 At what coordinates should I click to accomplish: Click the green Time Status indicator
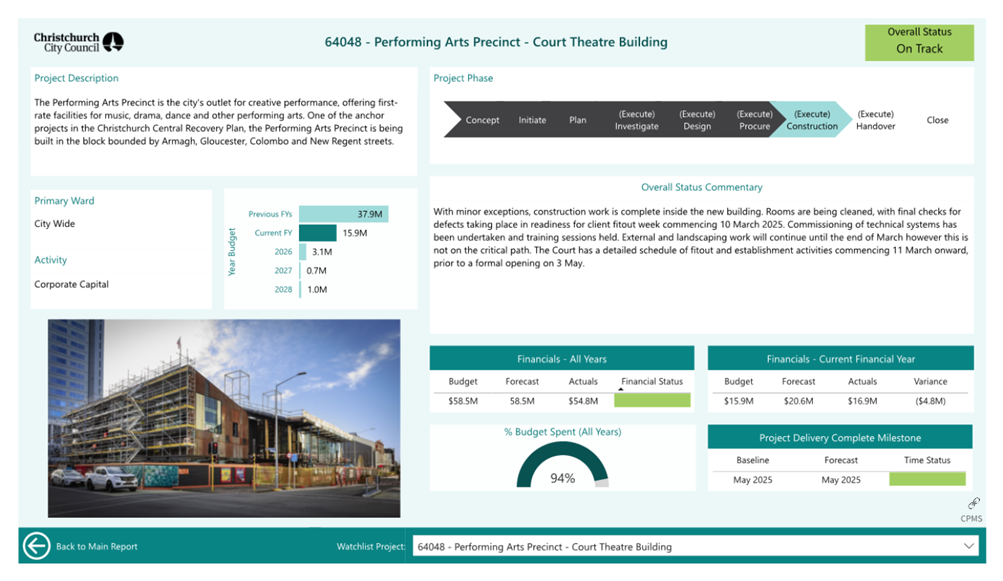click(927, 480)
